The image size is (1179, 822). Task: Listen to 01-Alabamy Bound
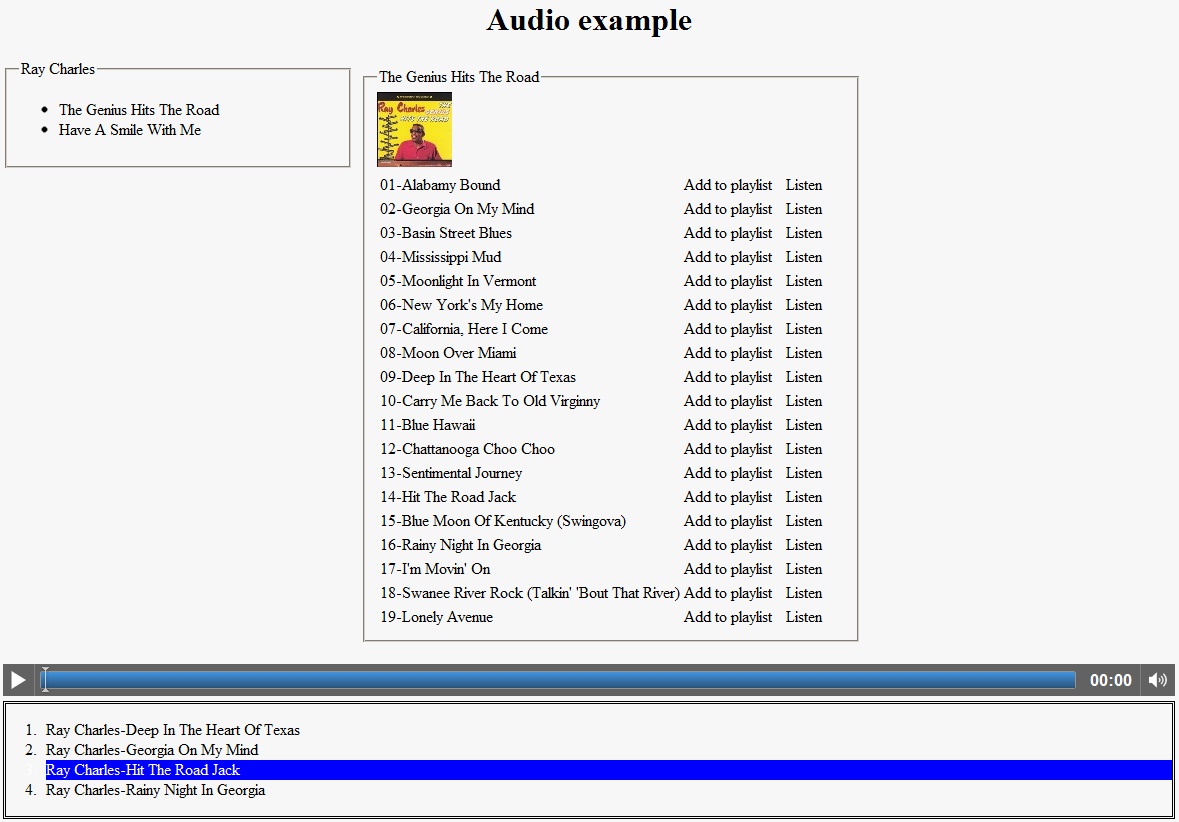click(x=804, y=185)
